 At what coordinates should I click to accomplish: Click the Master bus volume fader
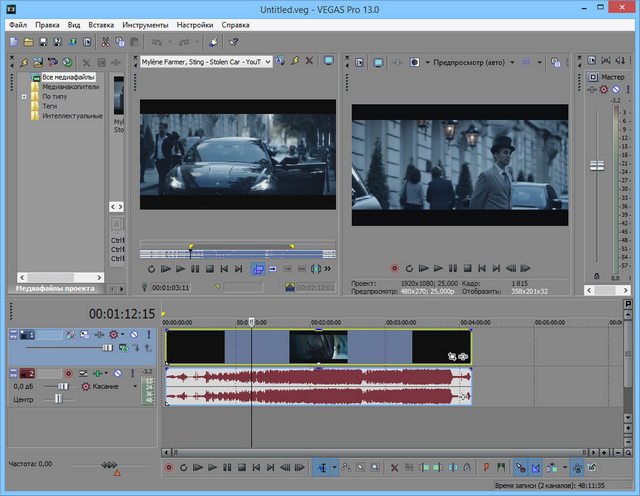(x=597, y=165)
